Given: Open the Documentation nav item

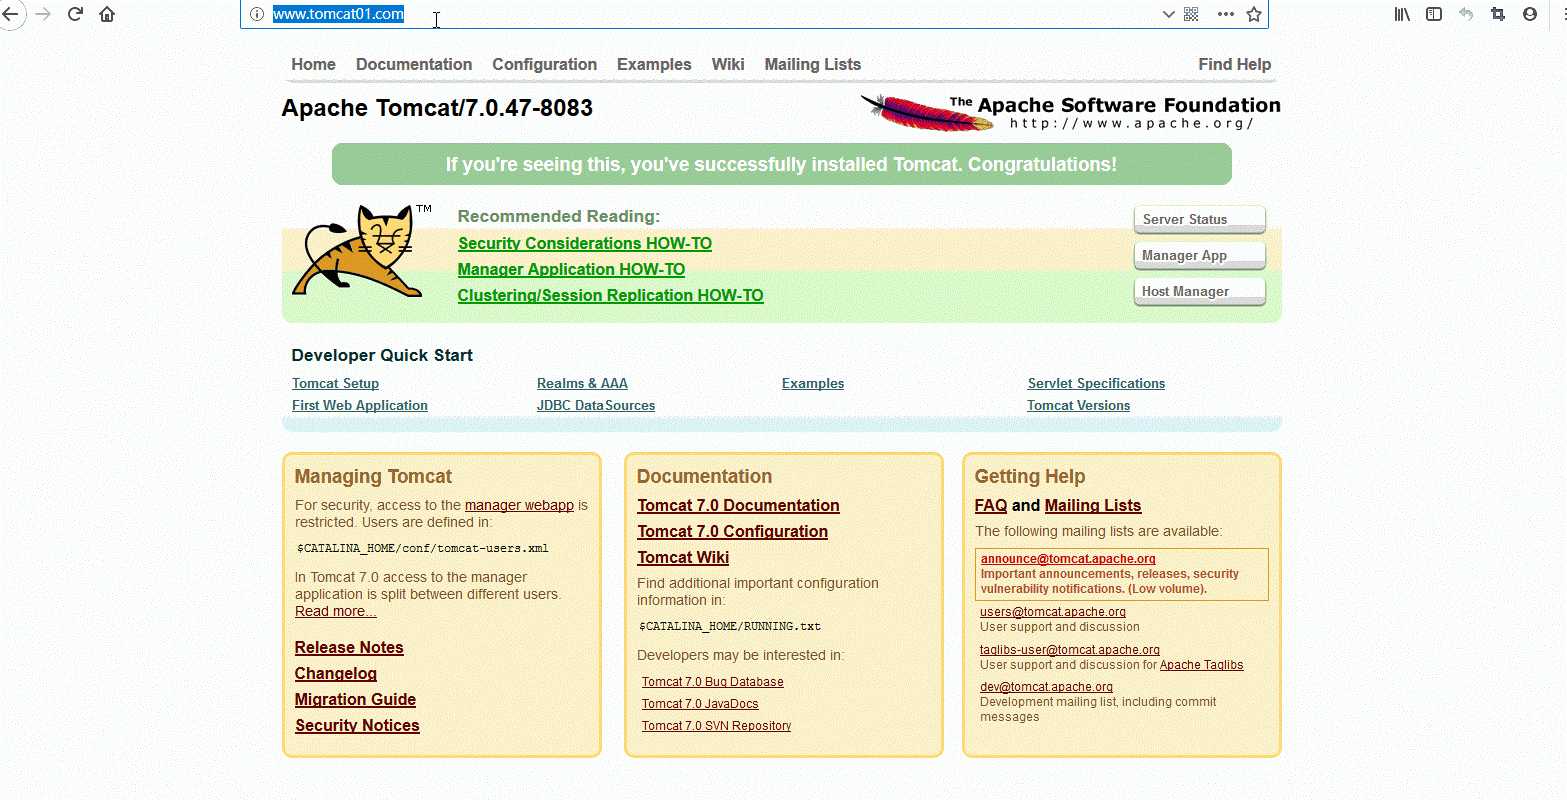Looking at the screenshot, I should point(414,64).
